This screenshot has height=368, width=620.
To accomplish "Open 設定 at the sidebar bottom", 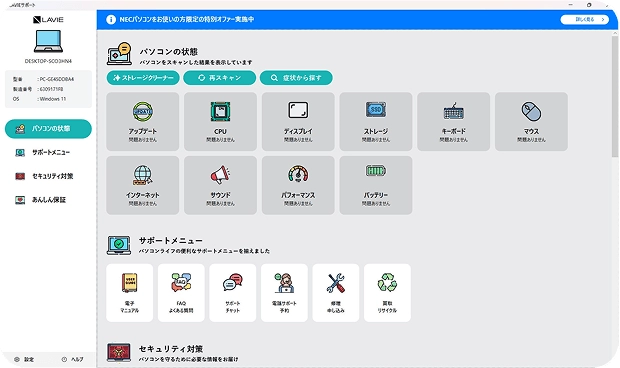I will point(24,359).
